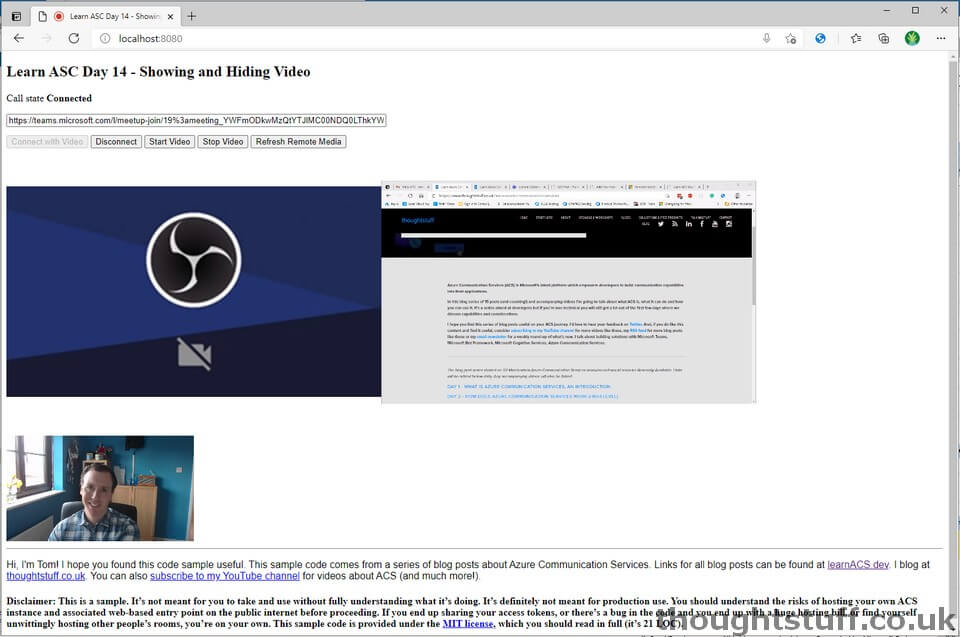This screenshot has height=637, width=960.
Task: Reload the localhost page
Action: [74, 38]
